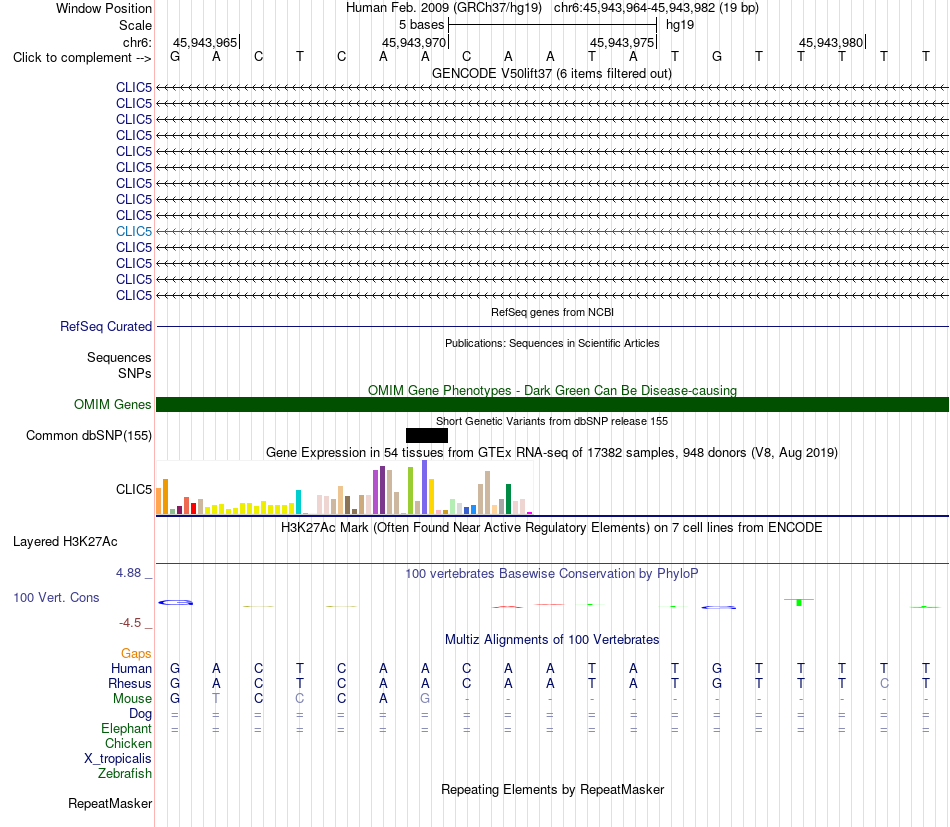Click the RepeatMasker track label
The image size is (950, 827).
coord(110,803)
